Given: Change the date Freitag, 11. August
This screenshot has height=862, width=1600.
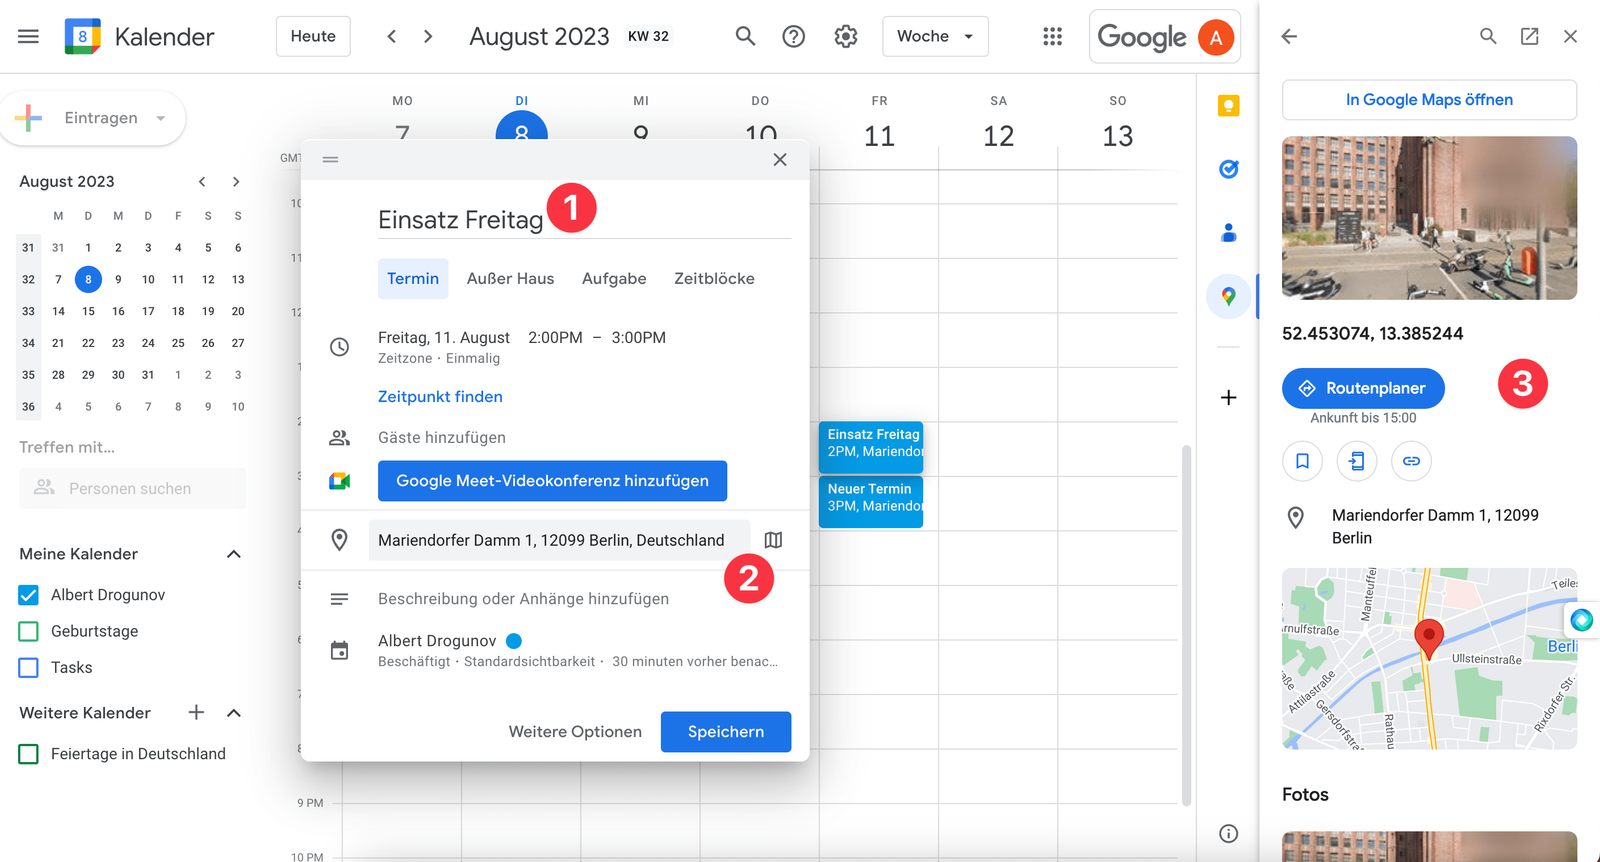Looking at the screenshot, I should pyautogui.click(x=444, y=338).
